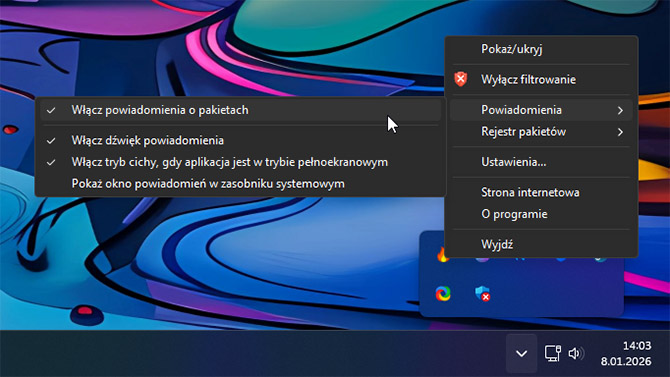This screenshot has width=670, height=377.
Task: Choose Wyjdź to exit the program
Action: [x=541, y=244]
